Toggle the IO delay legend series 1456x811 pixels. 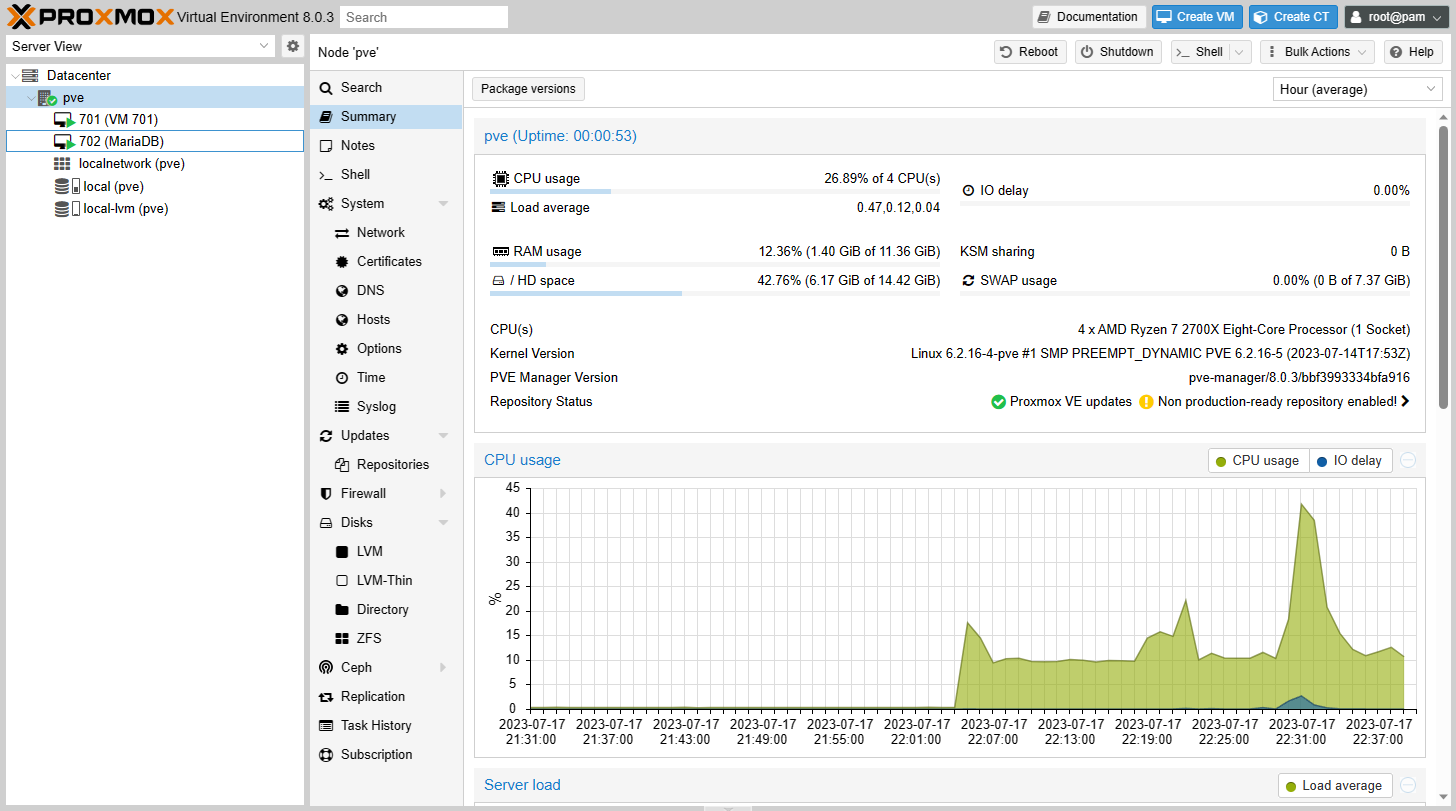tap(1350, 461)
